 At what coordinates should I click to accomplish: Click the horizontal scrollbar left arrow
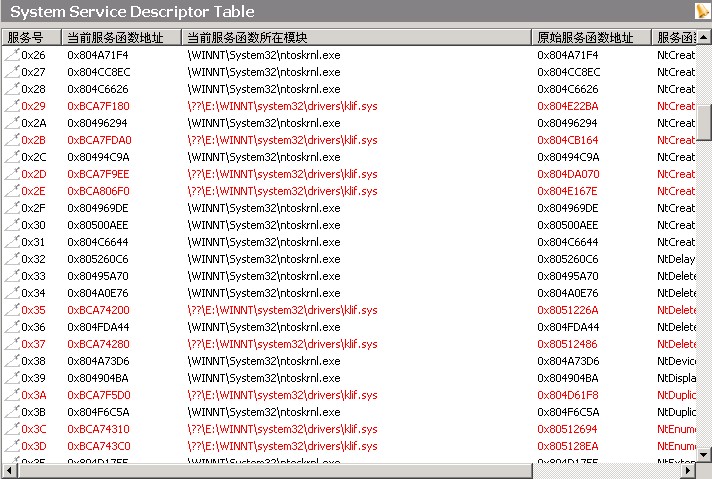9,470
